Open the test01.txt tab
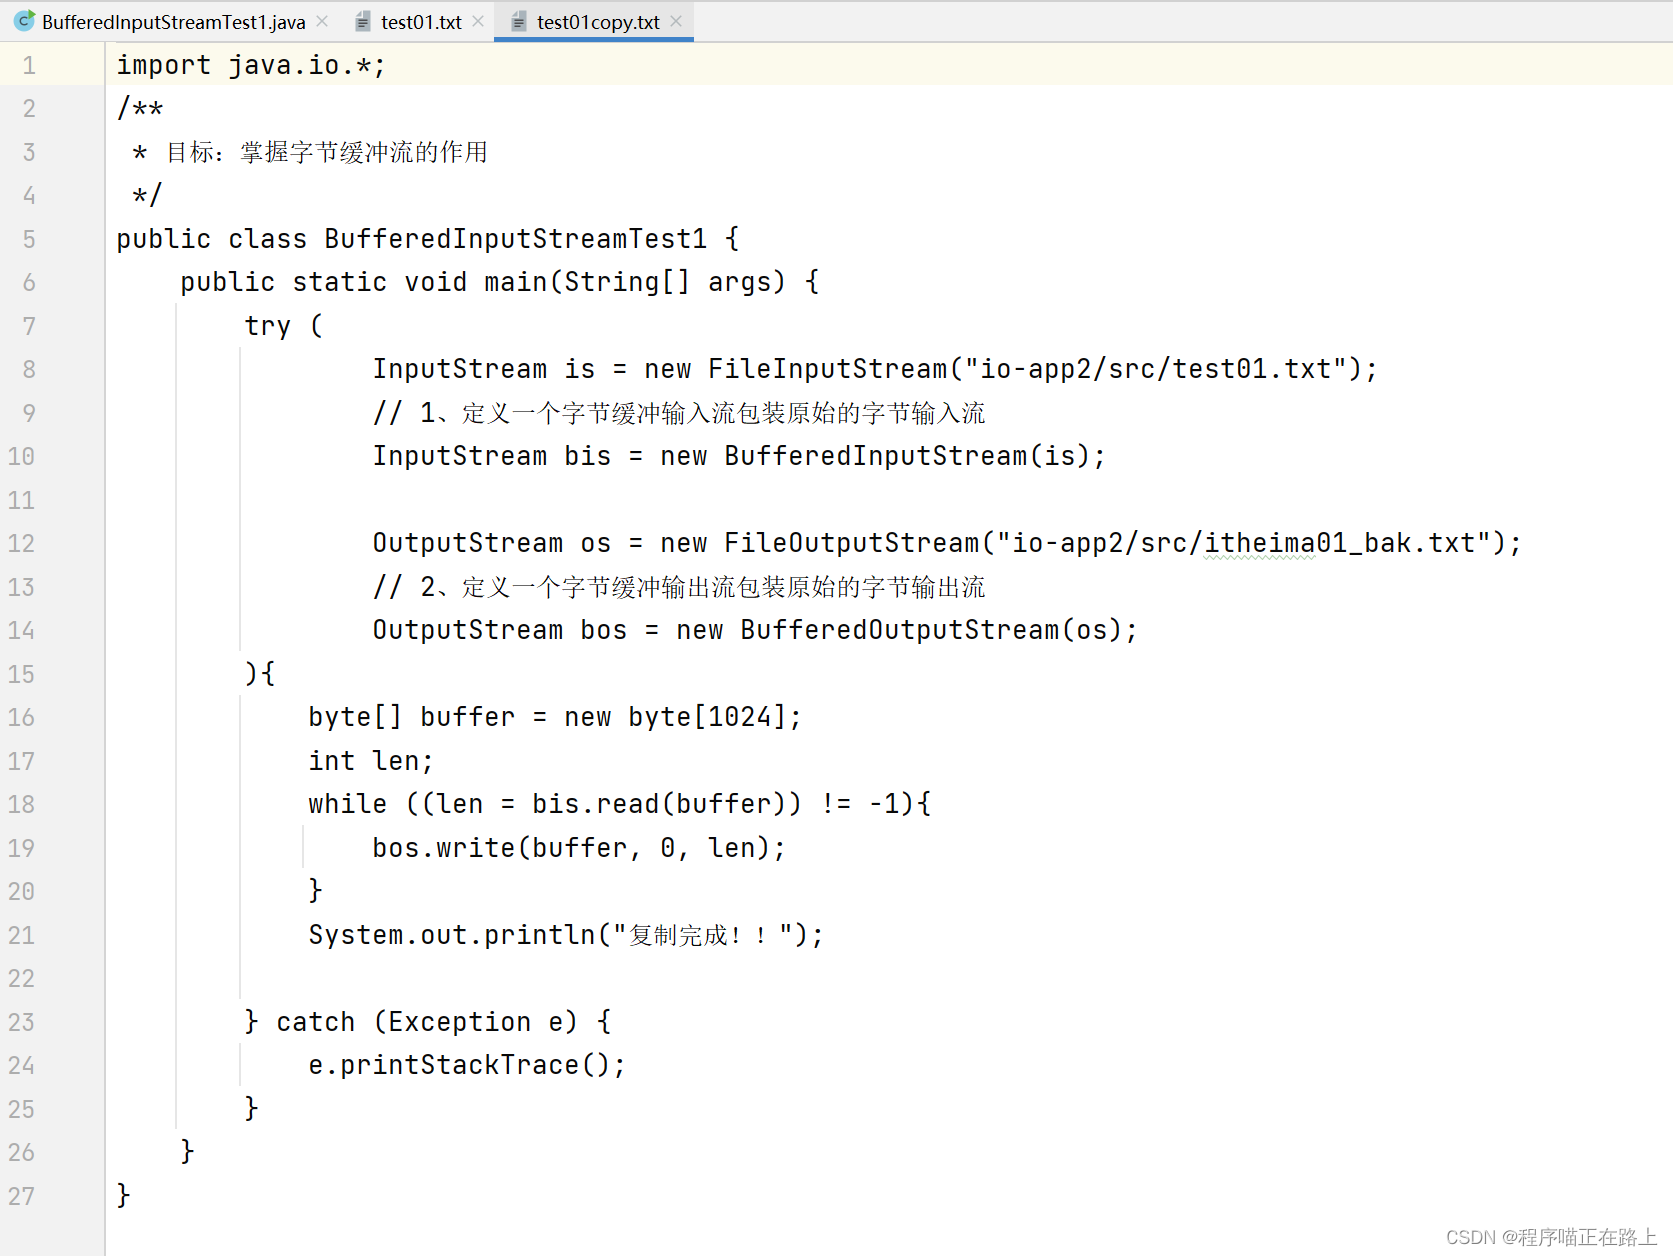Screen dimensions: 1673x1256 tap(421, 22)
